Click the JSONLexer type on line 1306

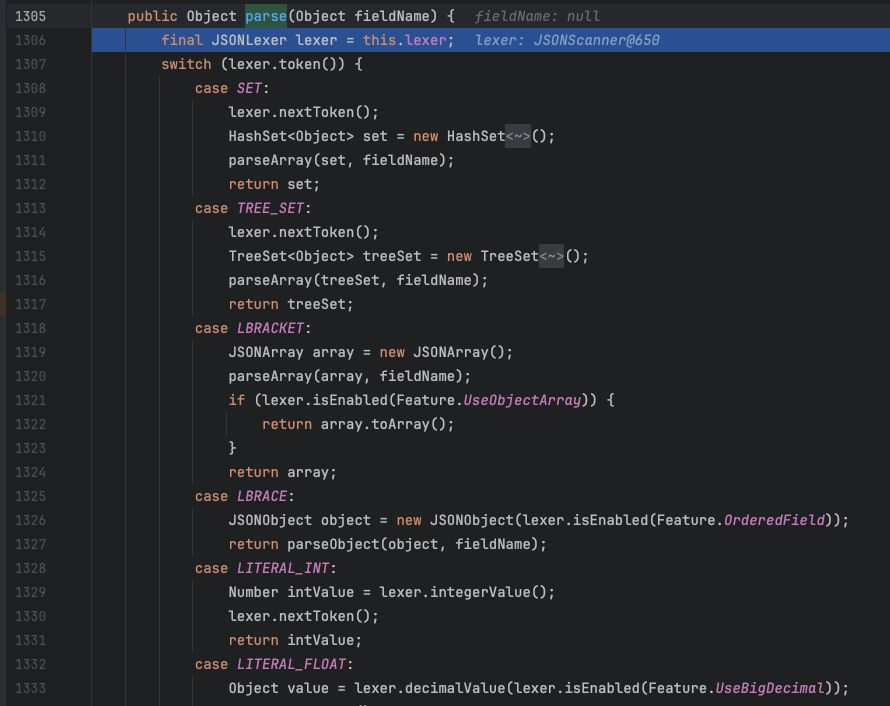tap(244, 40)
